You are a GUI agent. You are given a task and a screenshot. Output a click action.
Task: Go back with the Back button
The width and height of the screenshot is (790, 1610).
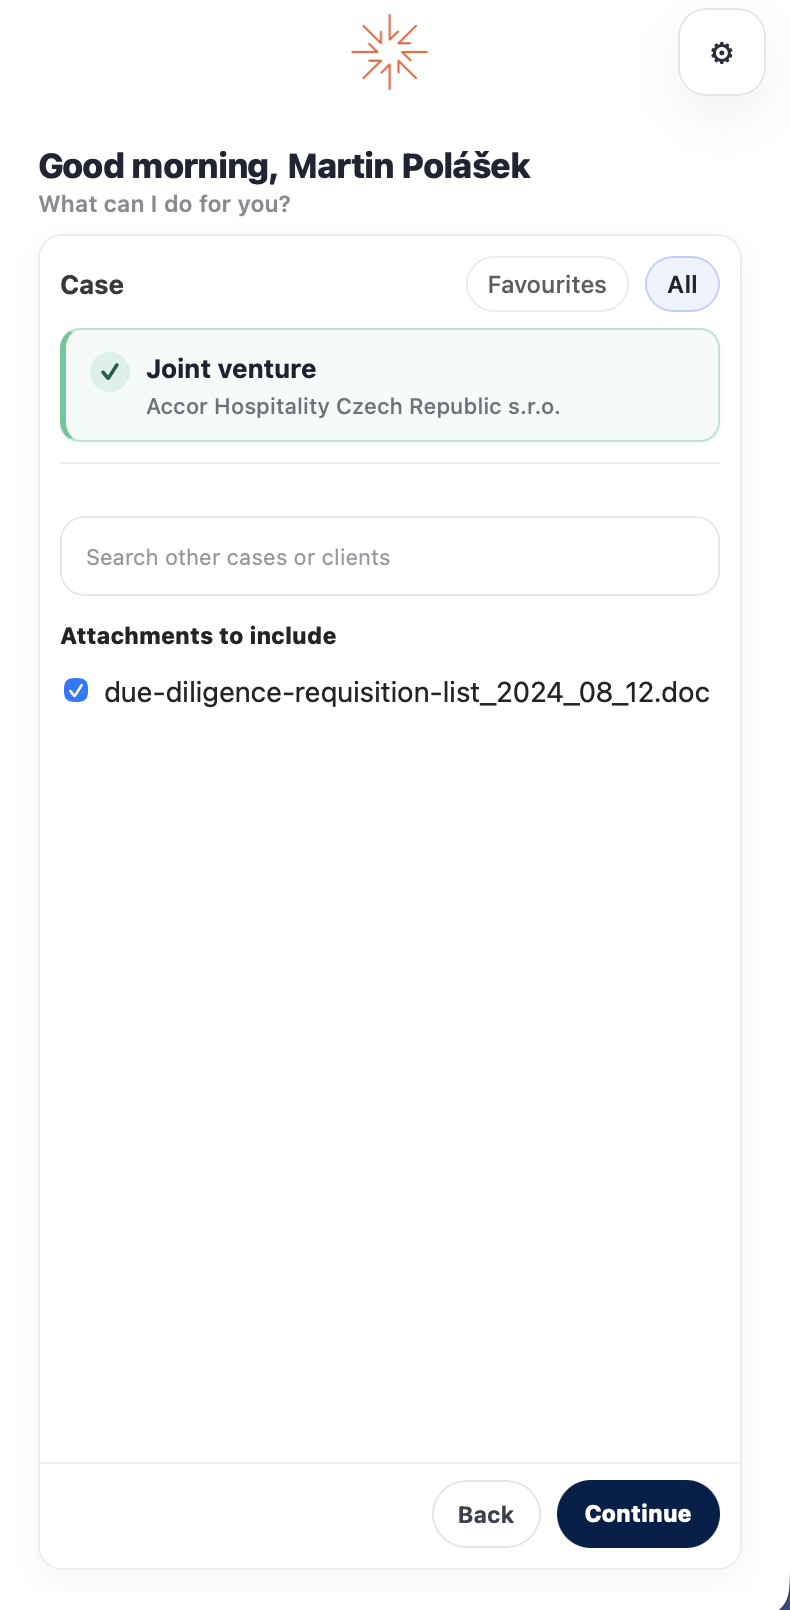486,1514
